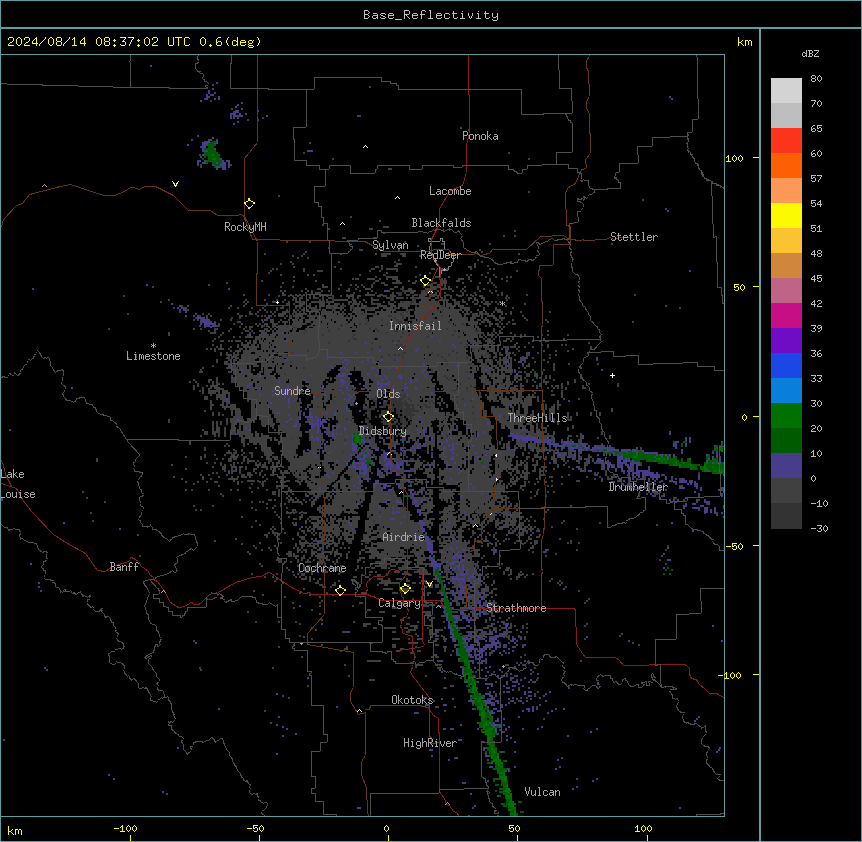862x842 pixels.
Task: Click the pink 45-42 dBZ legend swatch
Action: (x=786, y=291)
